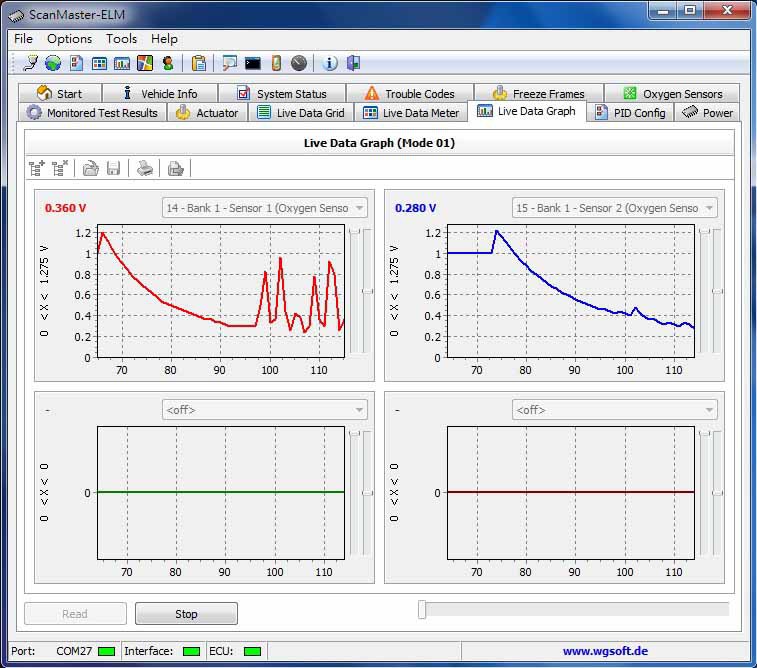Click the globe icon in main toolbar
This screenshot has height=668, width=757.
(52, 63)
